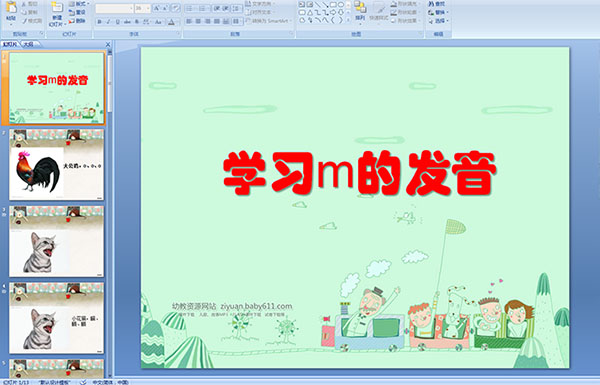
Task: Click the 查找 find button
Action: coord(437,4)
